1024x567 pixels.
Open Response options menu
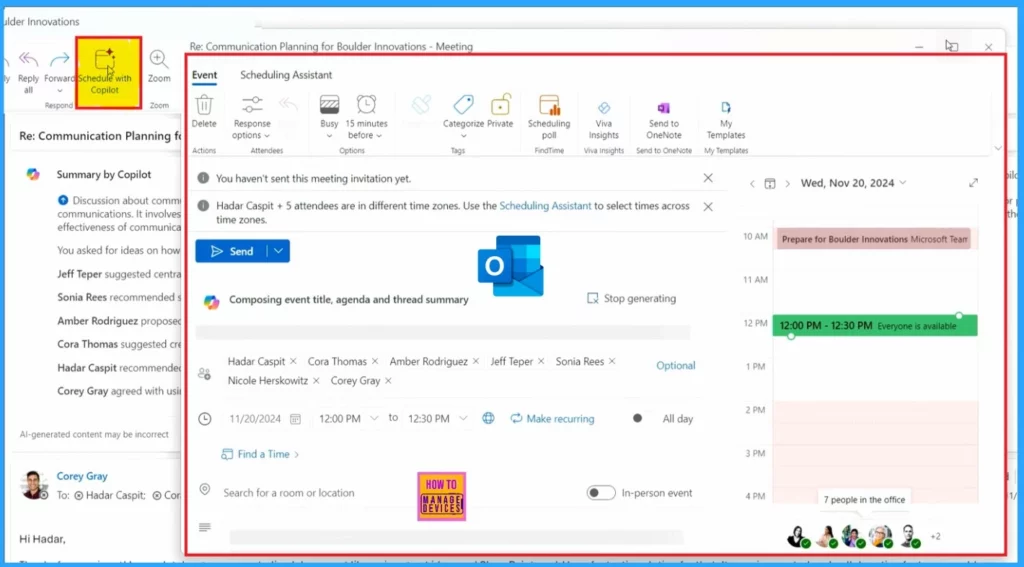point(251,118)
